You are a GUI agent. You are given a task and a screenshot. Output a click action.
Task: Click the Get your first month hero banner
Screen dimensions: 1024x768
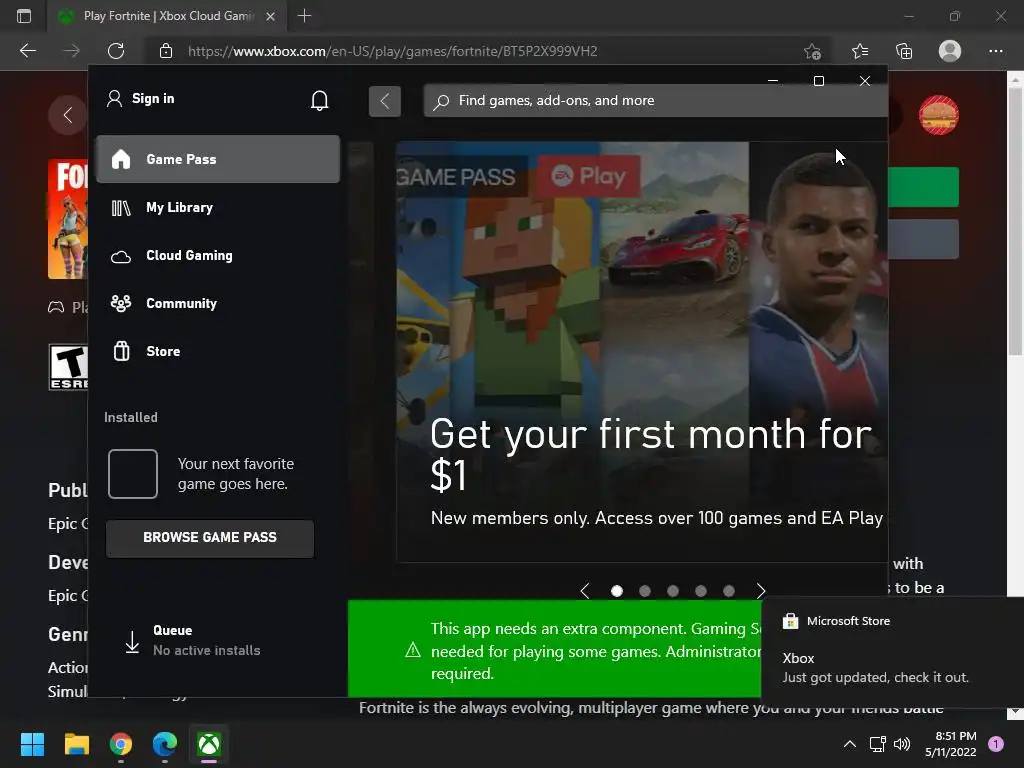(642, 352)
